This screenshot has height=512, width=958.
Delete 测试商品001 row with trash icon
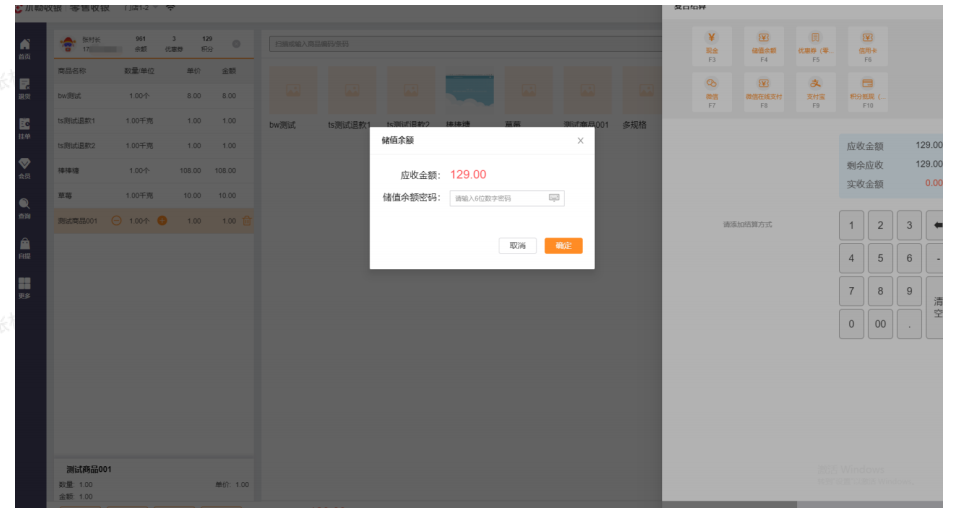coord(247,221)
